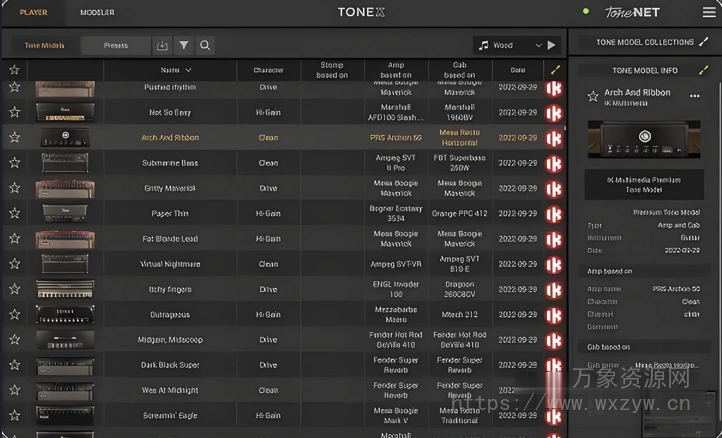Image resolution: width=722 pixels, height=438 pixels.
Task: Open the hamburger main menu
Action: (709, 12)
